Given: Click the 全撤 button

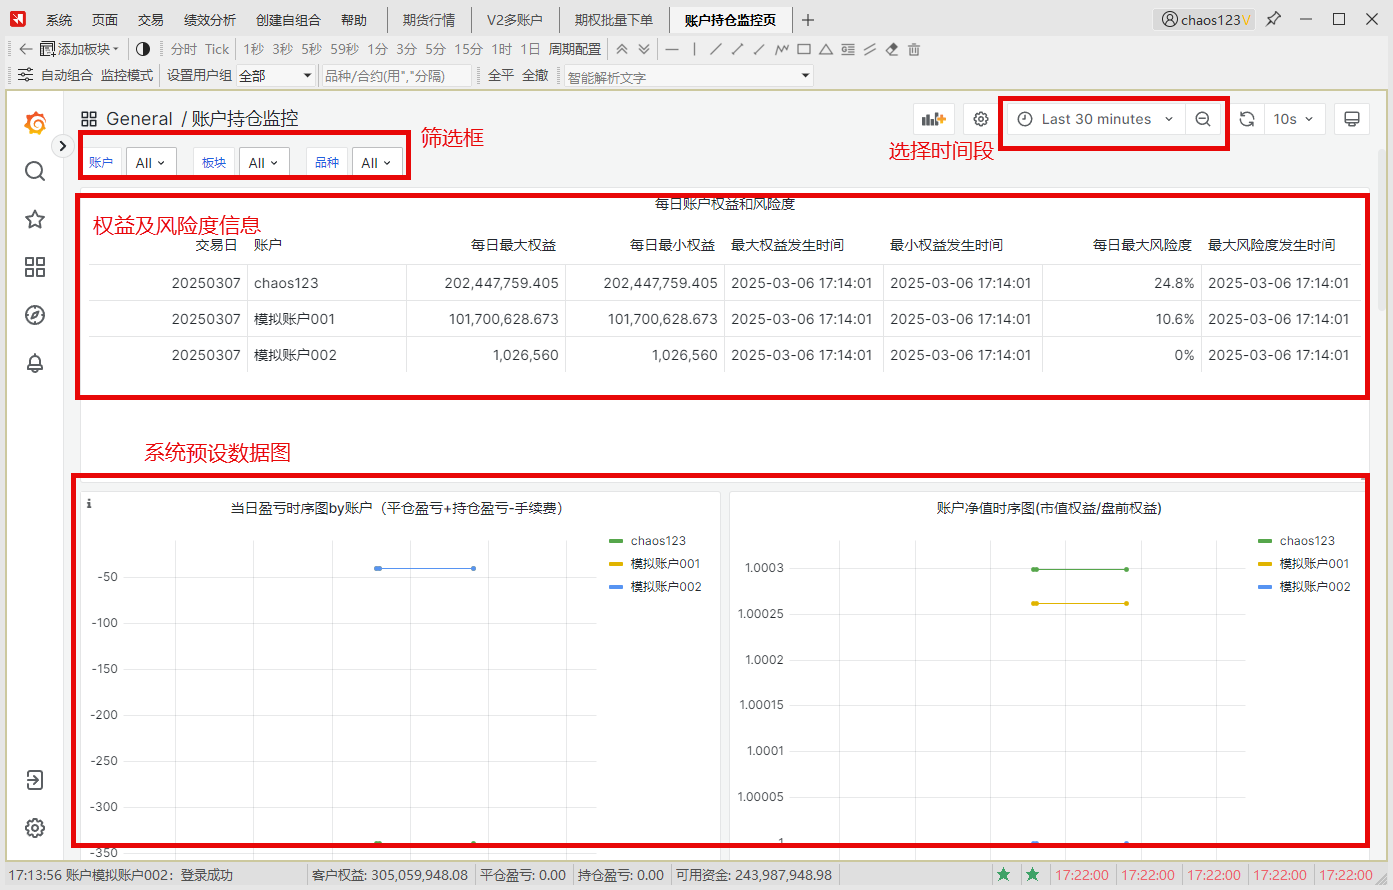Looking at the screenshot, I should pyautogui.click(x=535, y=75).
